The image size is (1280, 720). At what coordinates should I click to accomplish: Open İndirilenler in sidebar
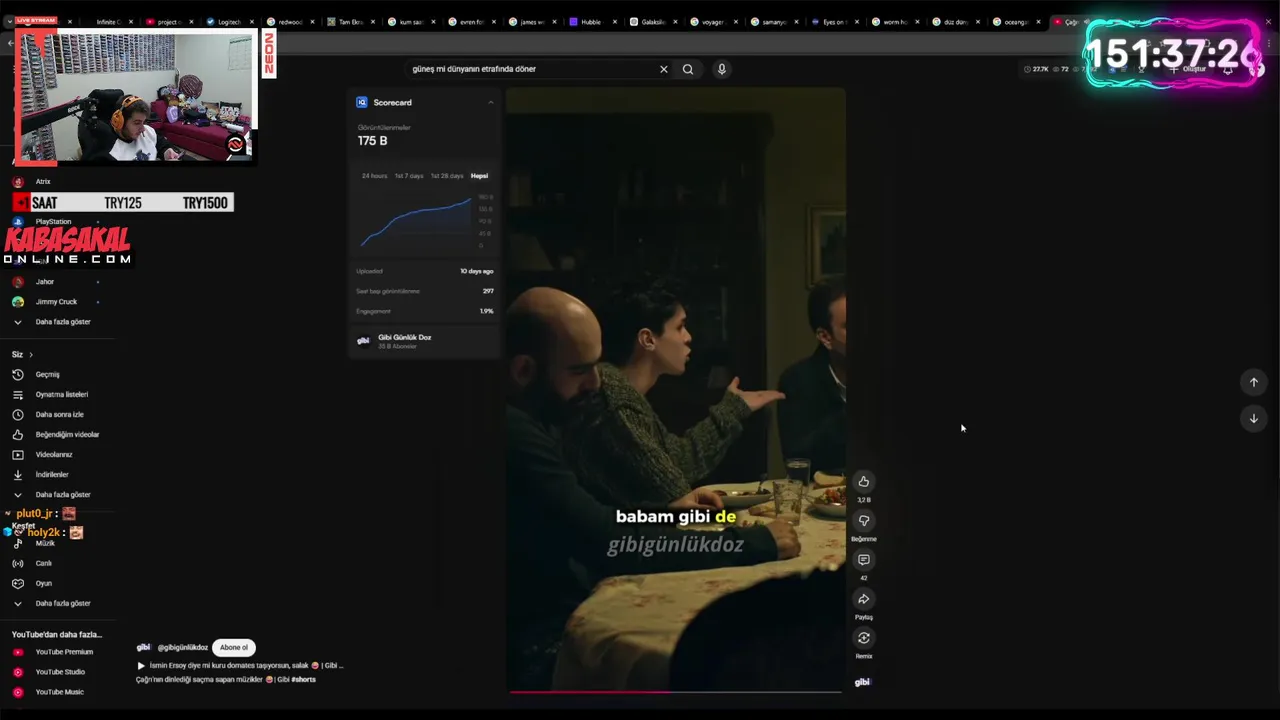(x=52, y=474)
